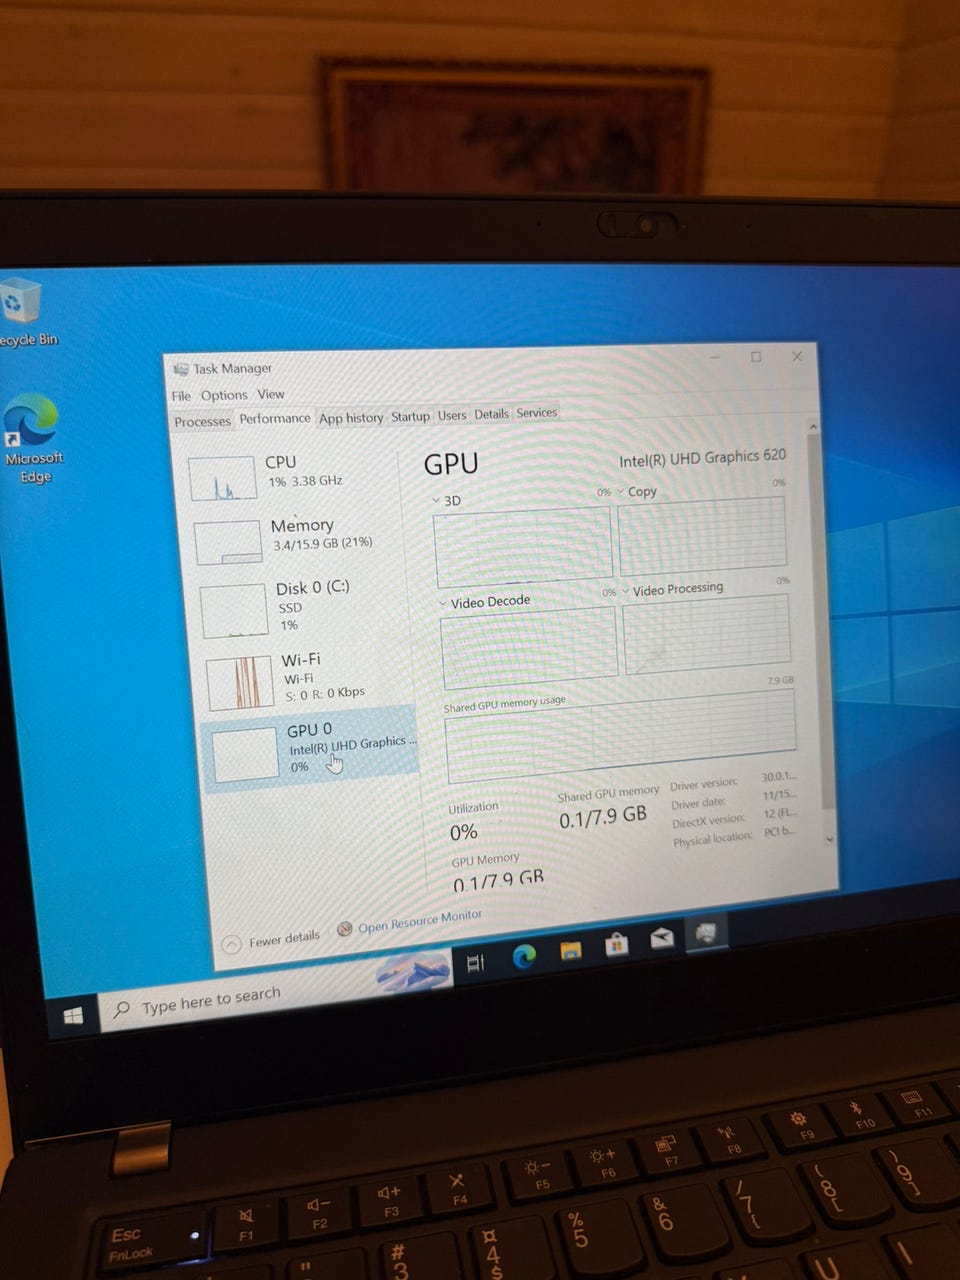Click the 'Intel(R) UHD Graphics 620' heading
Image resolution: width=960 pixels, height=1280 pixels.
click(x=702, y=458)
